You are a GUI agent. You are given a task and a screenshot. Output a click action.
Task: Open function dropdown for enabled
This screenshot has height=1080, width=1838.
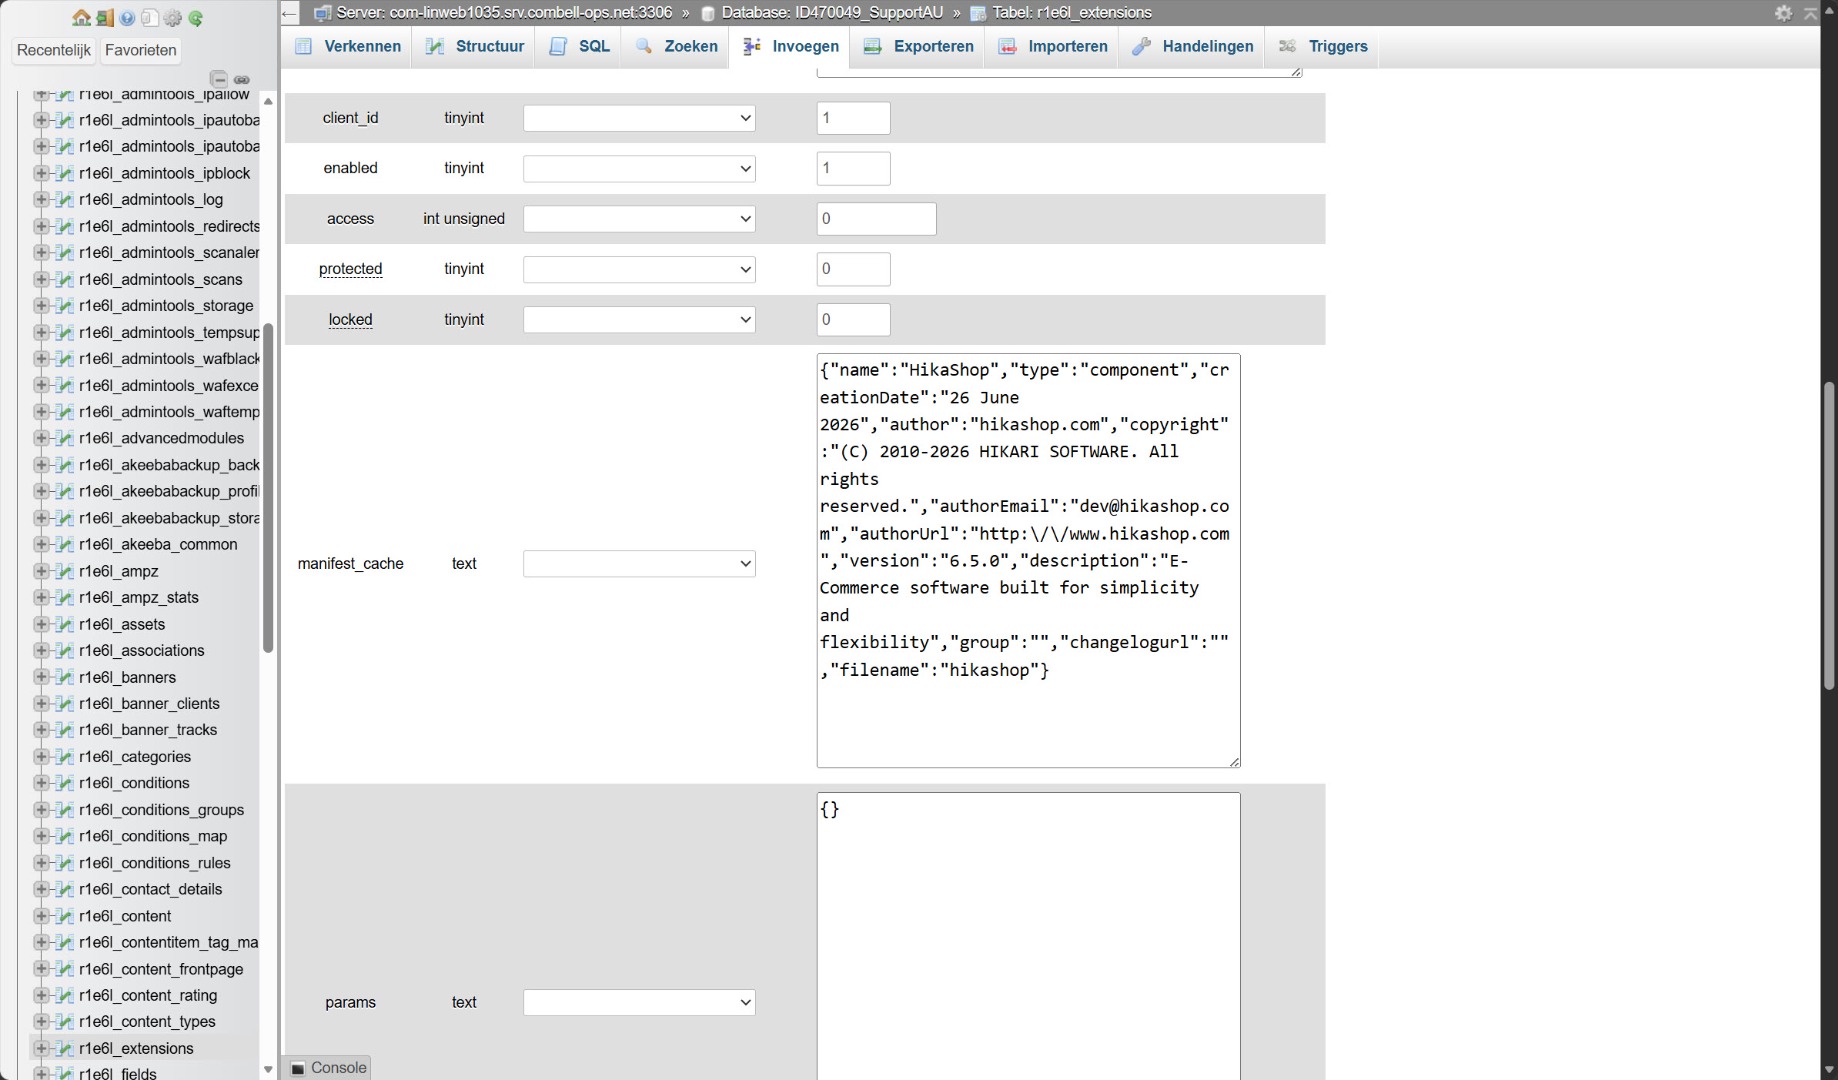point(639,168)
